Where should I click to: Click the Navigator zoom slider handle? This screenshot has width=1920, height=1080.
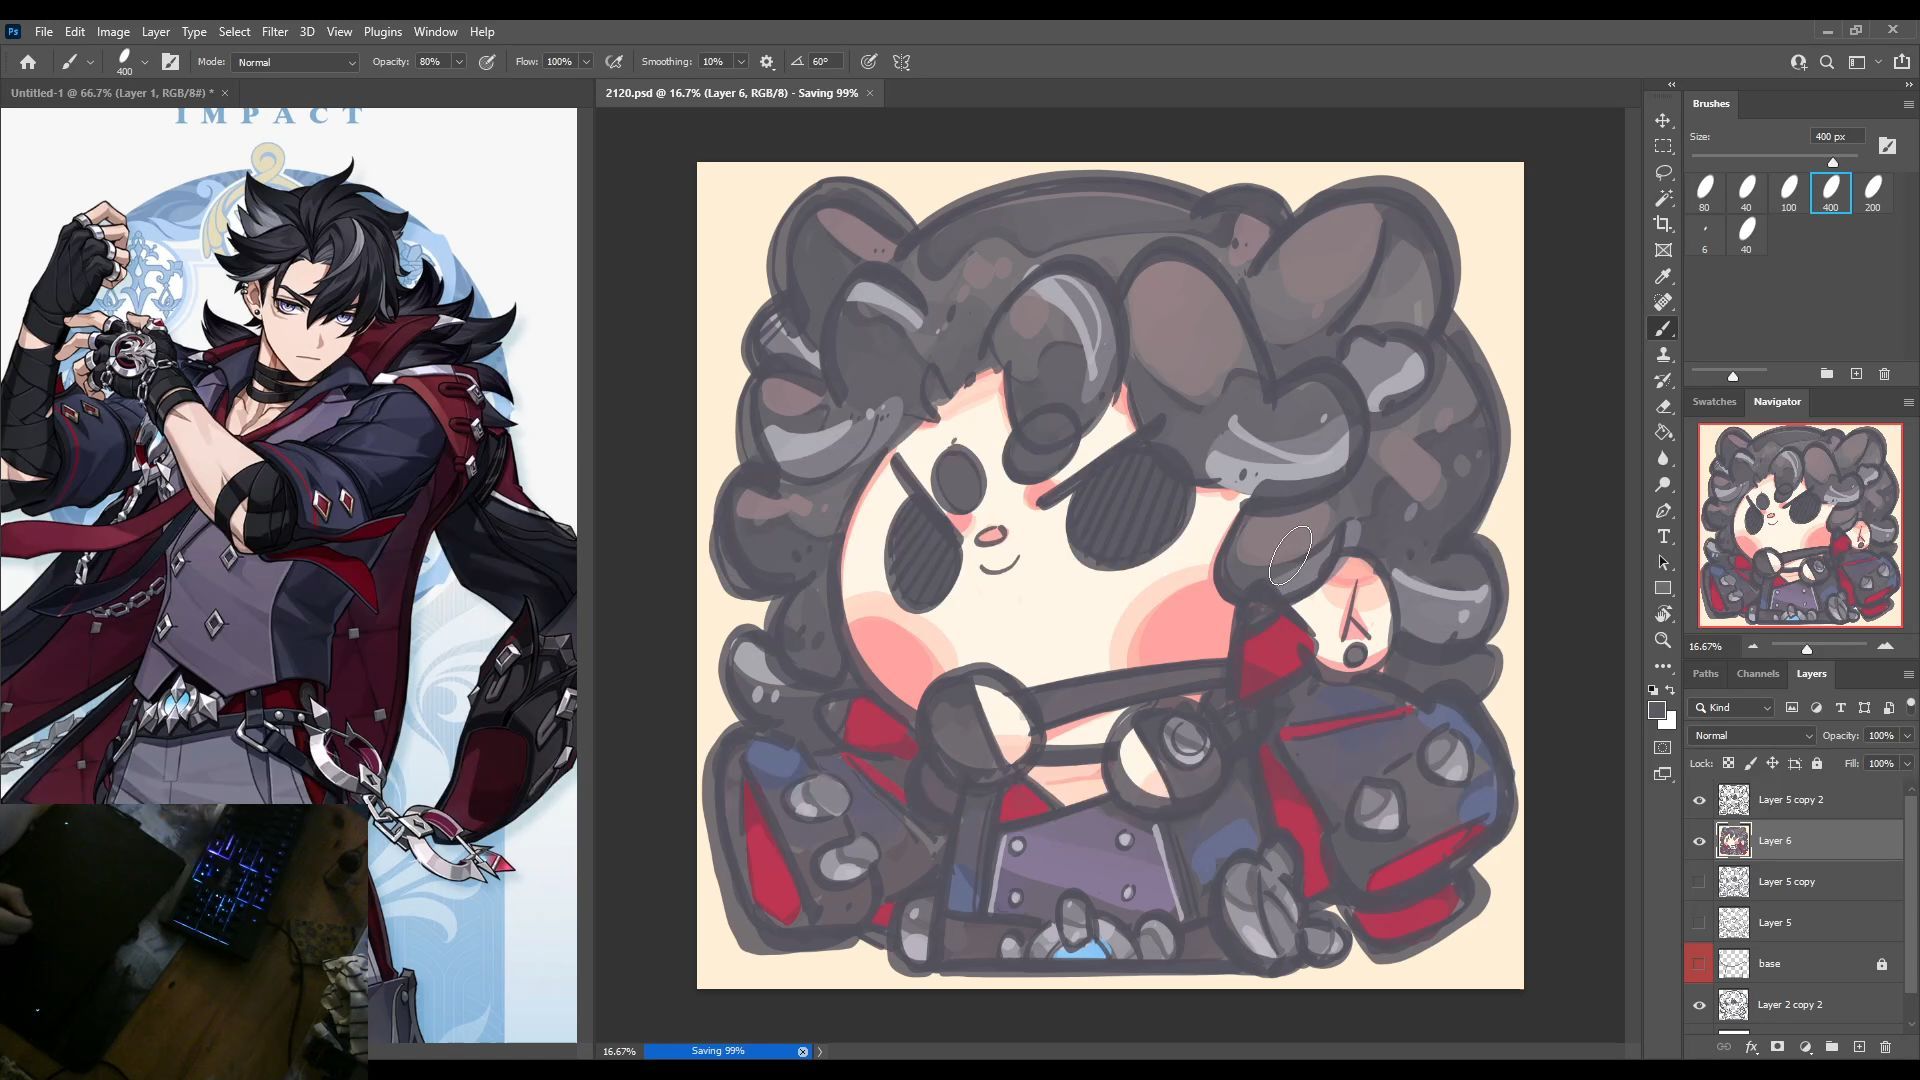coord(1807,649)
